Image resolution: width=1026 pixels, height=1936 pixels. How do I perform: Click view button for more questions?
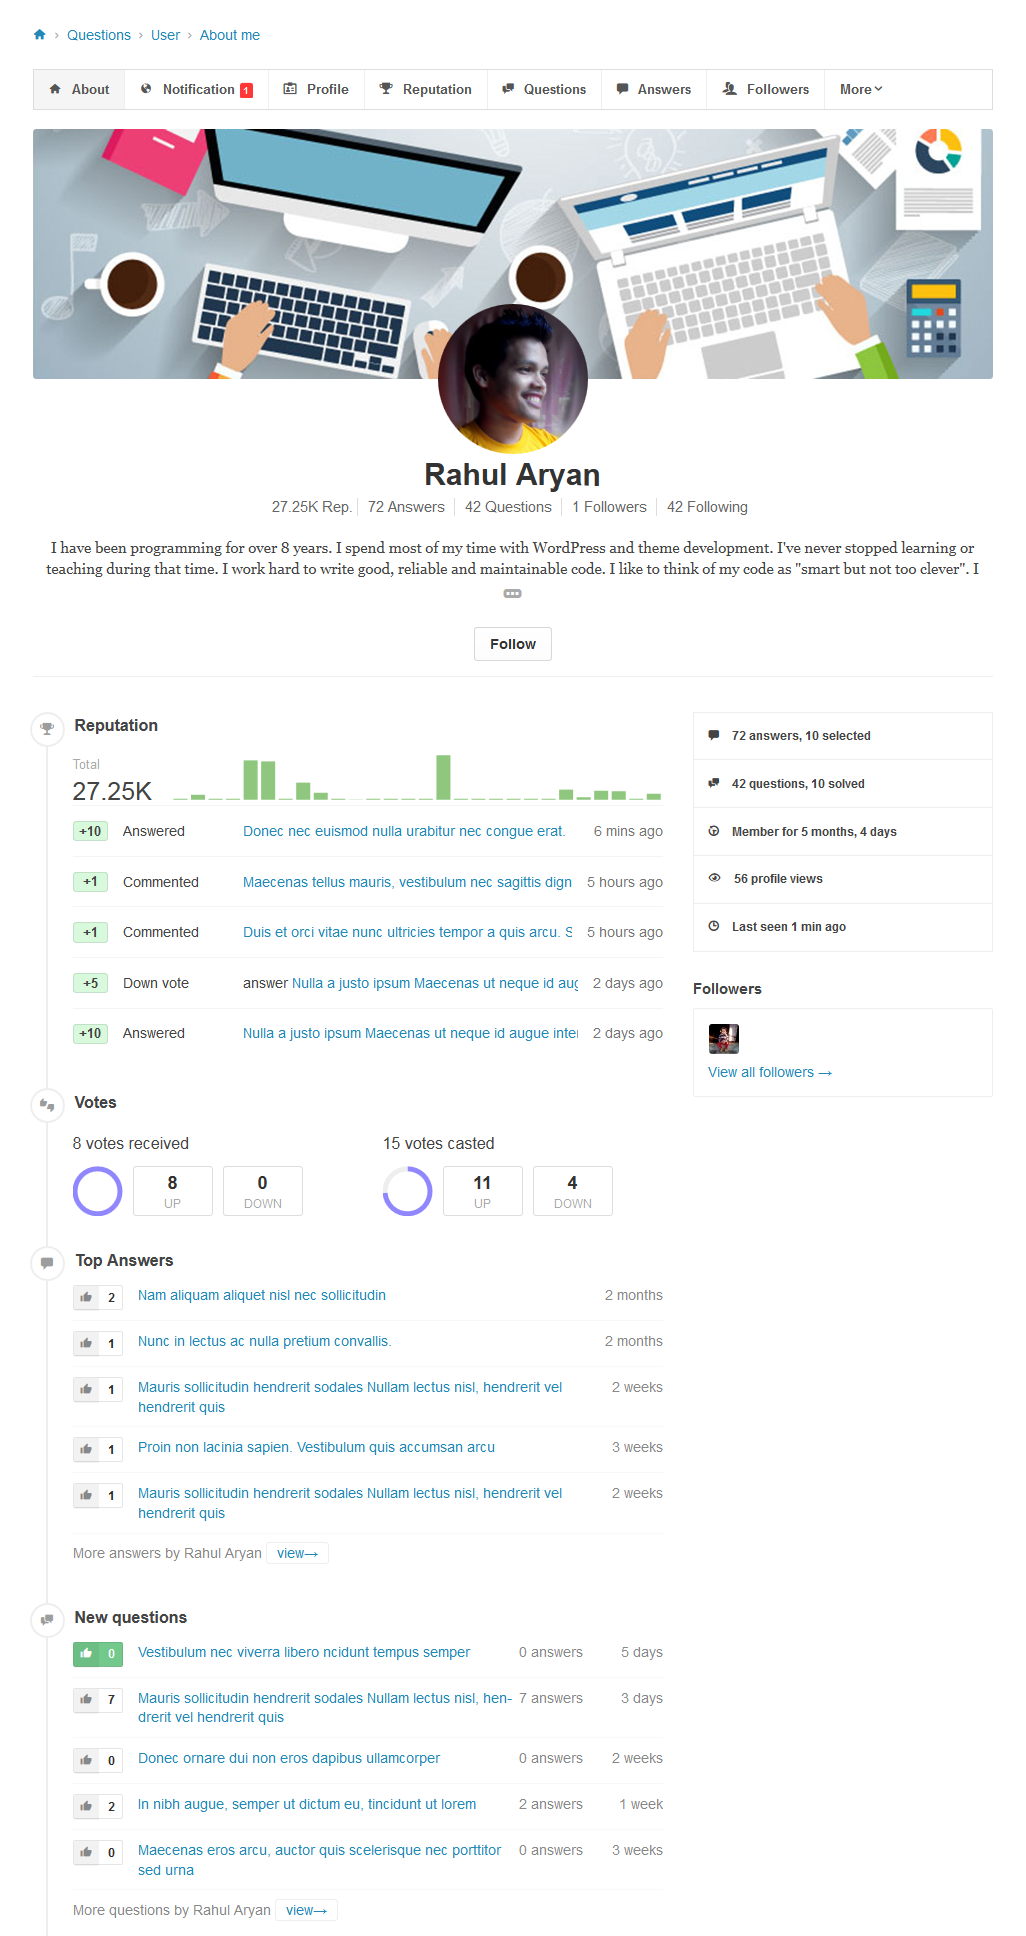click(306, 1910)
